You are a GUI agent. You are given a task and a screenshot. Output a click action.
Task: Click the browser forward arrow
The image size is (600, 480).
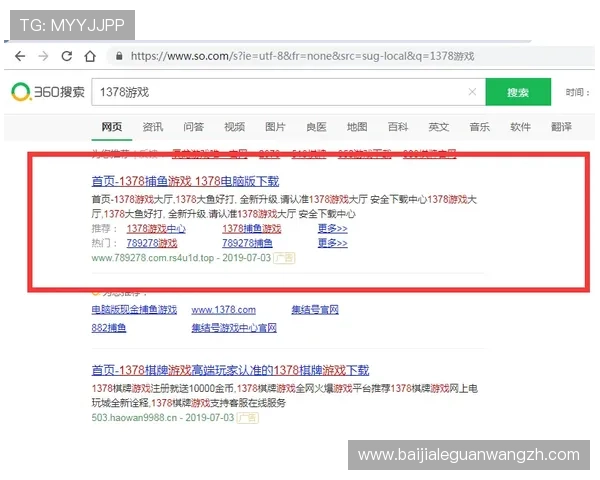click(x=43, y=56)
